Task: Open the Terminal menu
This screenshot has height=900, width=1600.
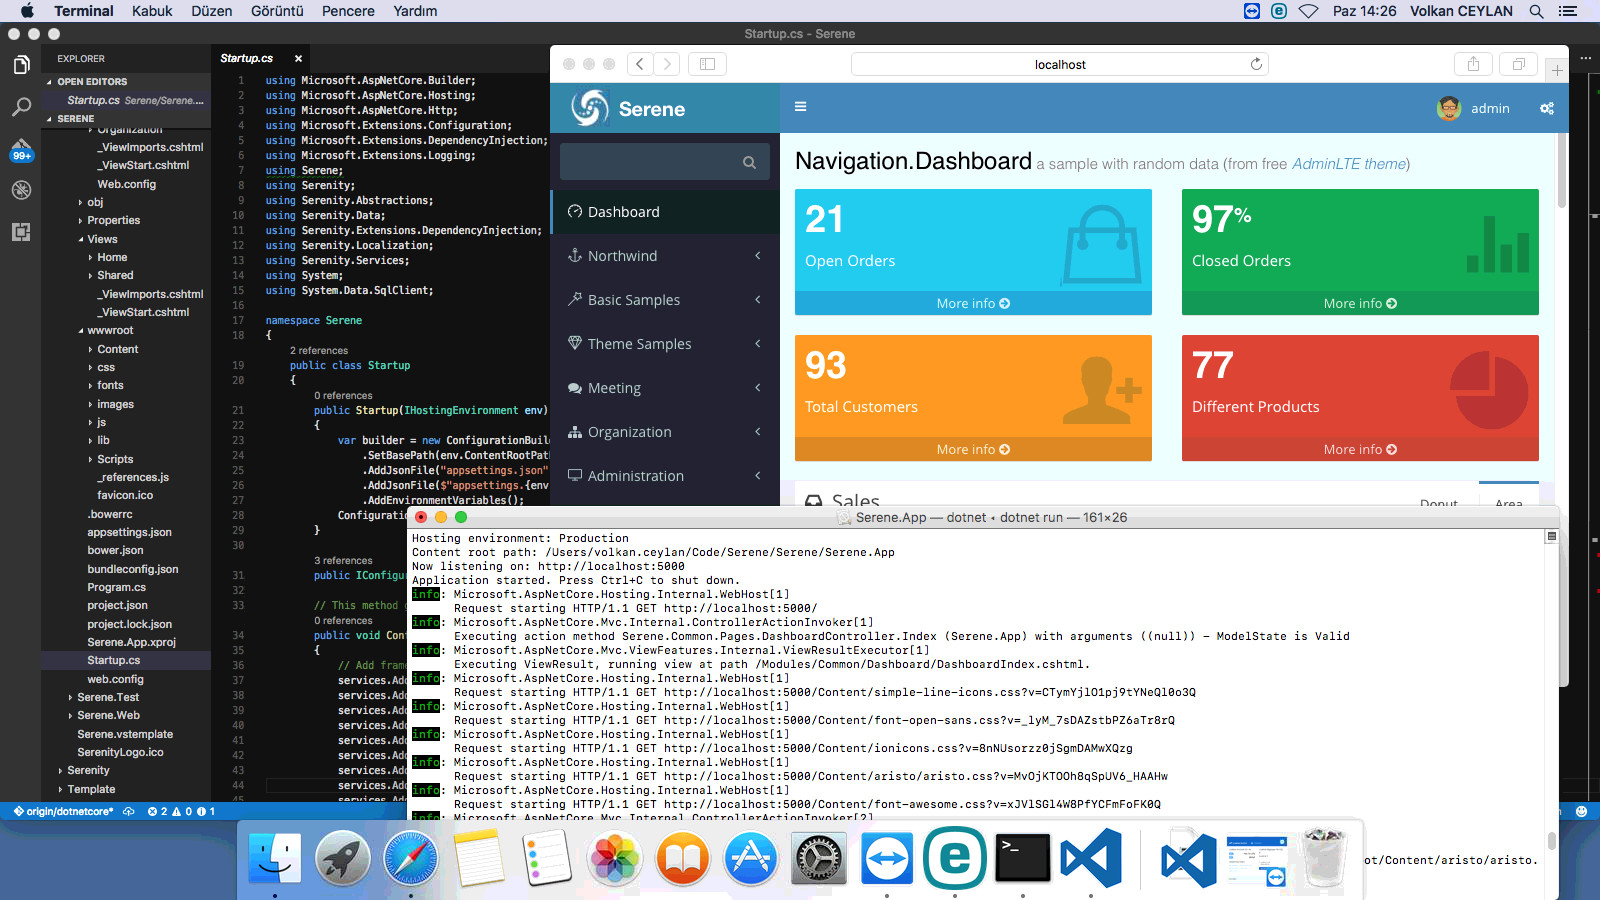Action: (84, 11)
